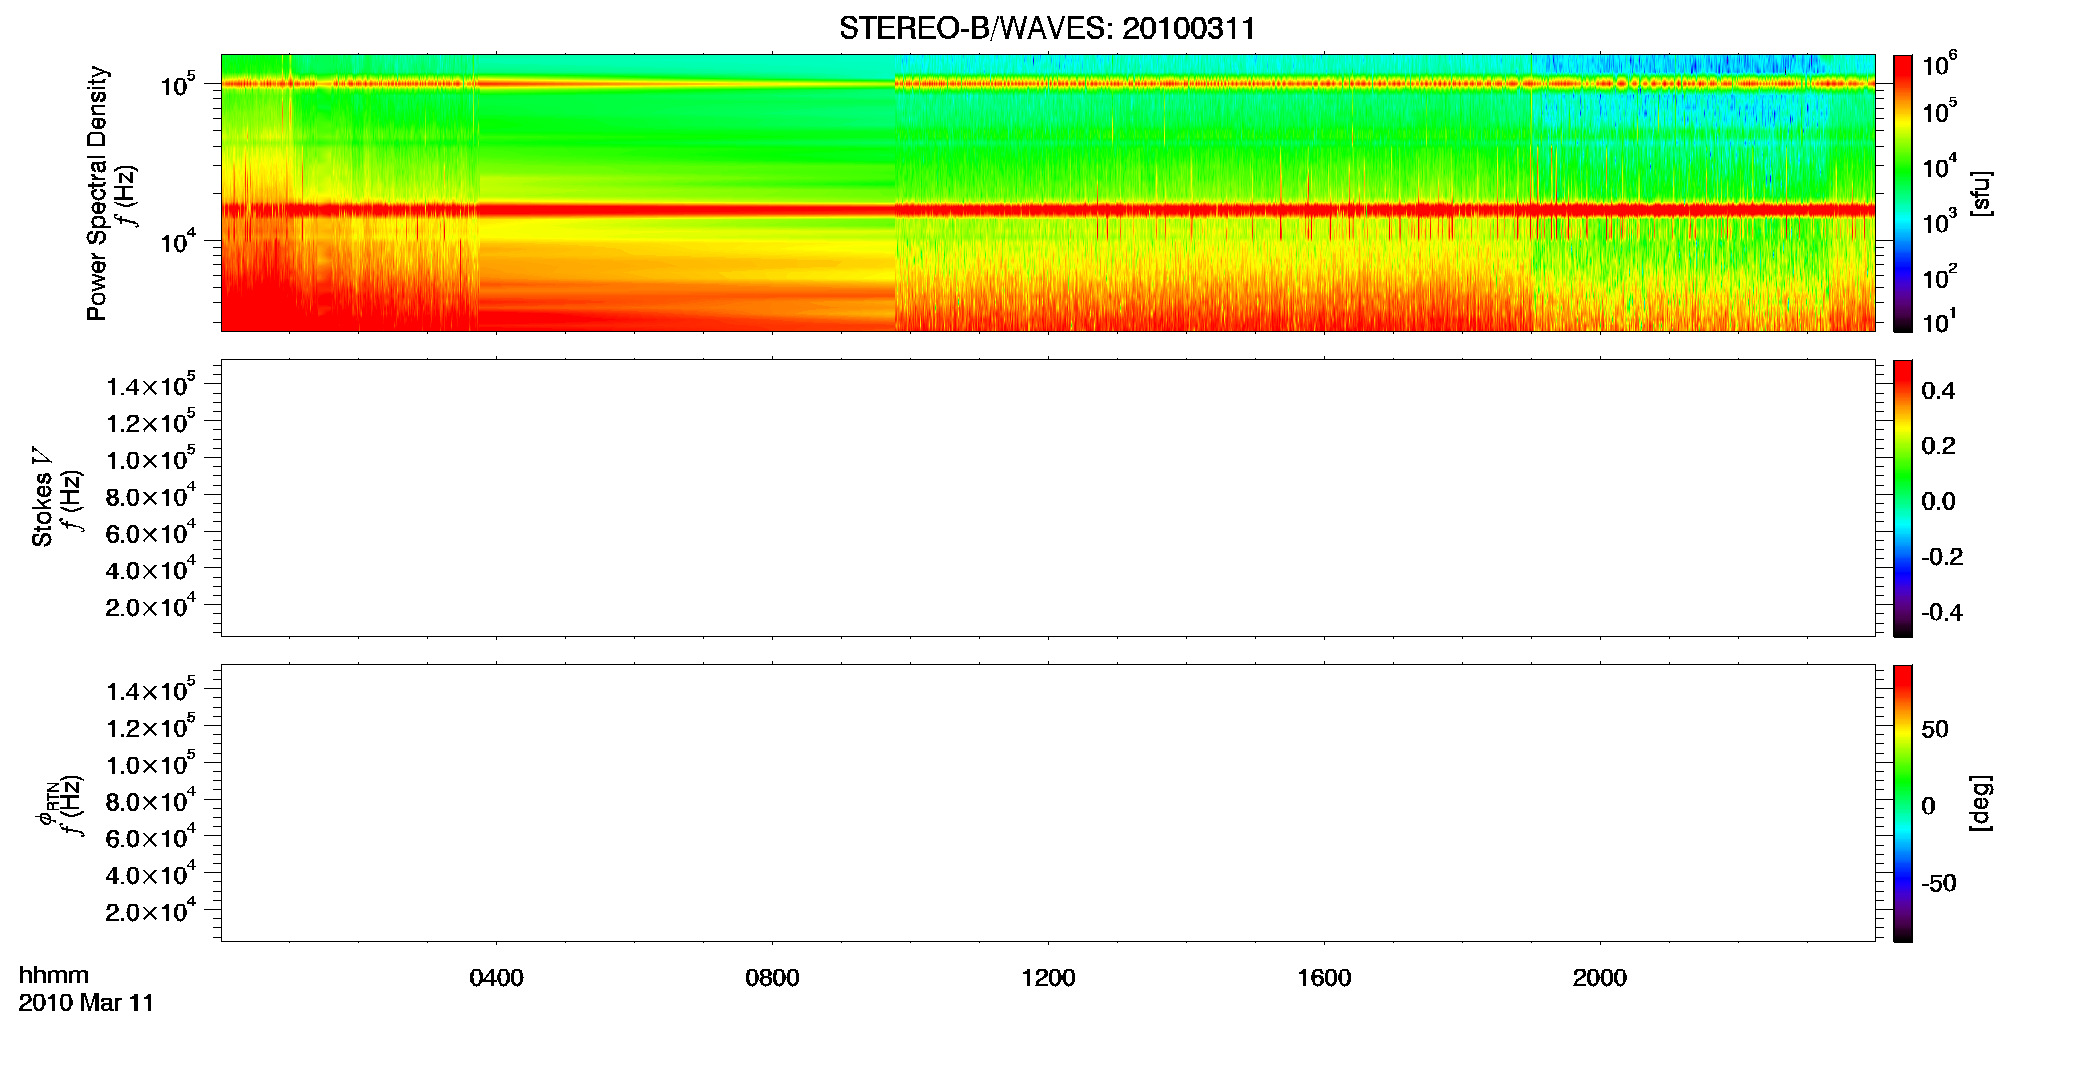Click the 1.4×10^5 tick in Stokes V panel

151,385
